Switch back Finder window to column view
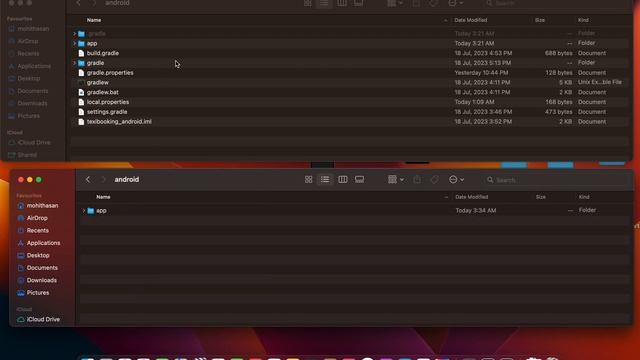 [x=342, y=3]
